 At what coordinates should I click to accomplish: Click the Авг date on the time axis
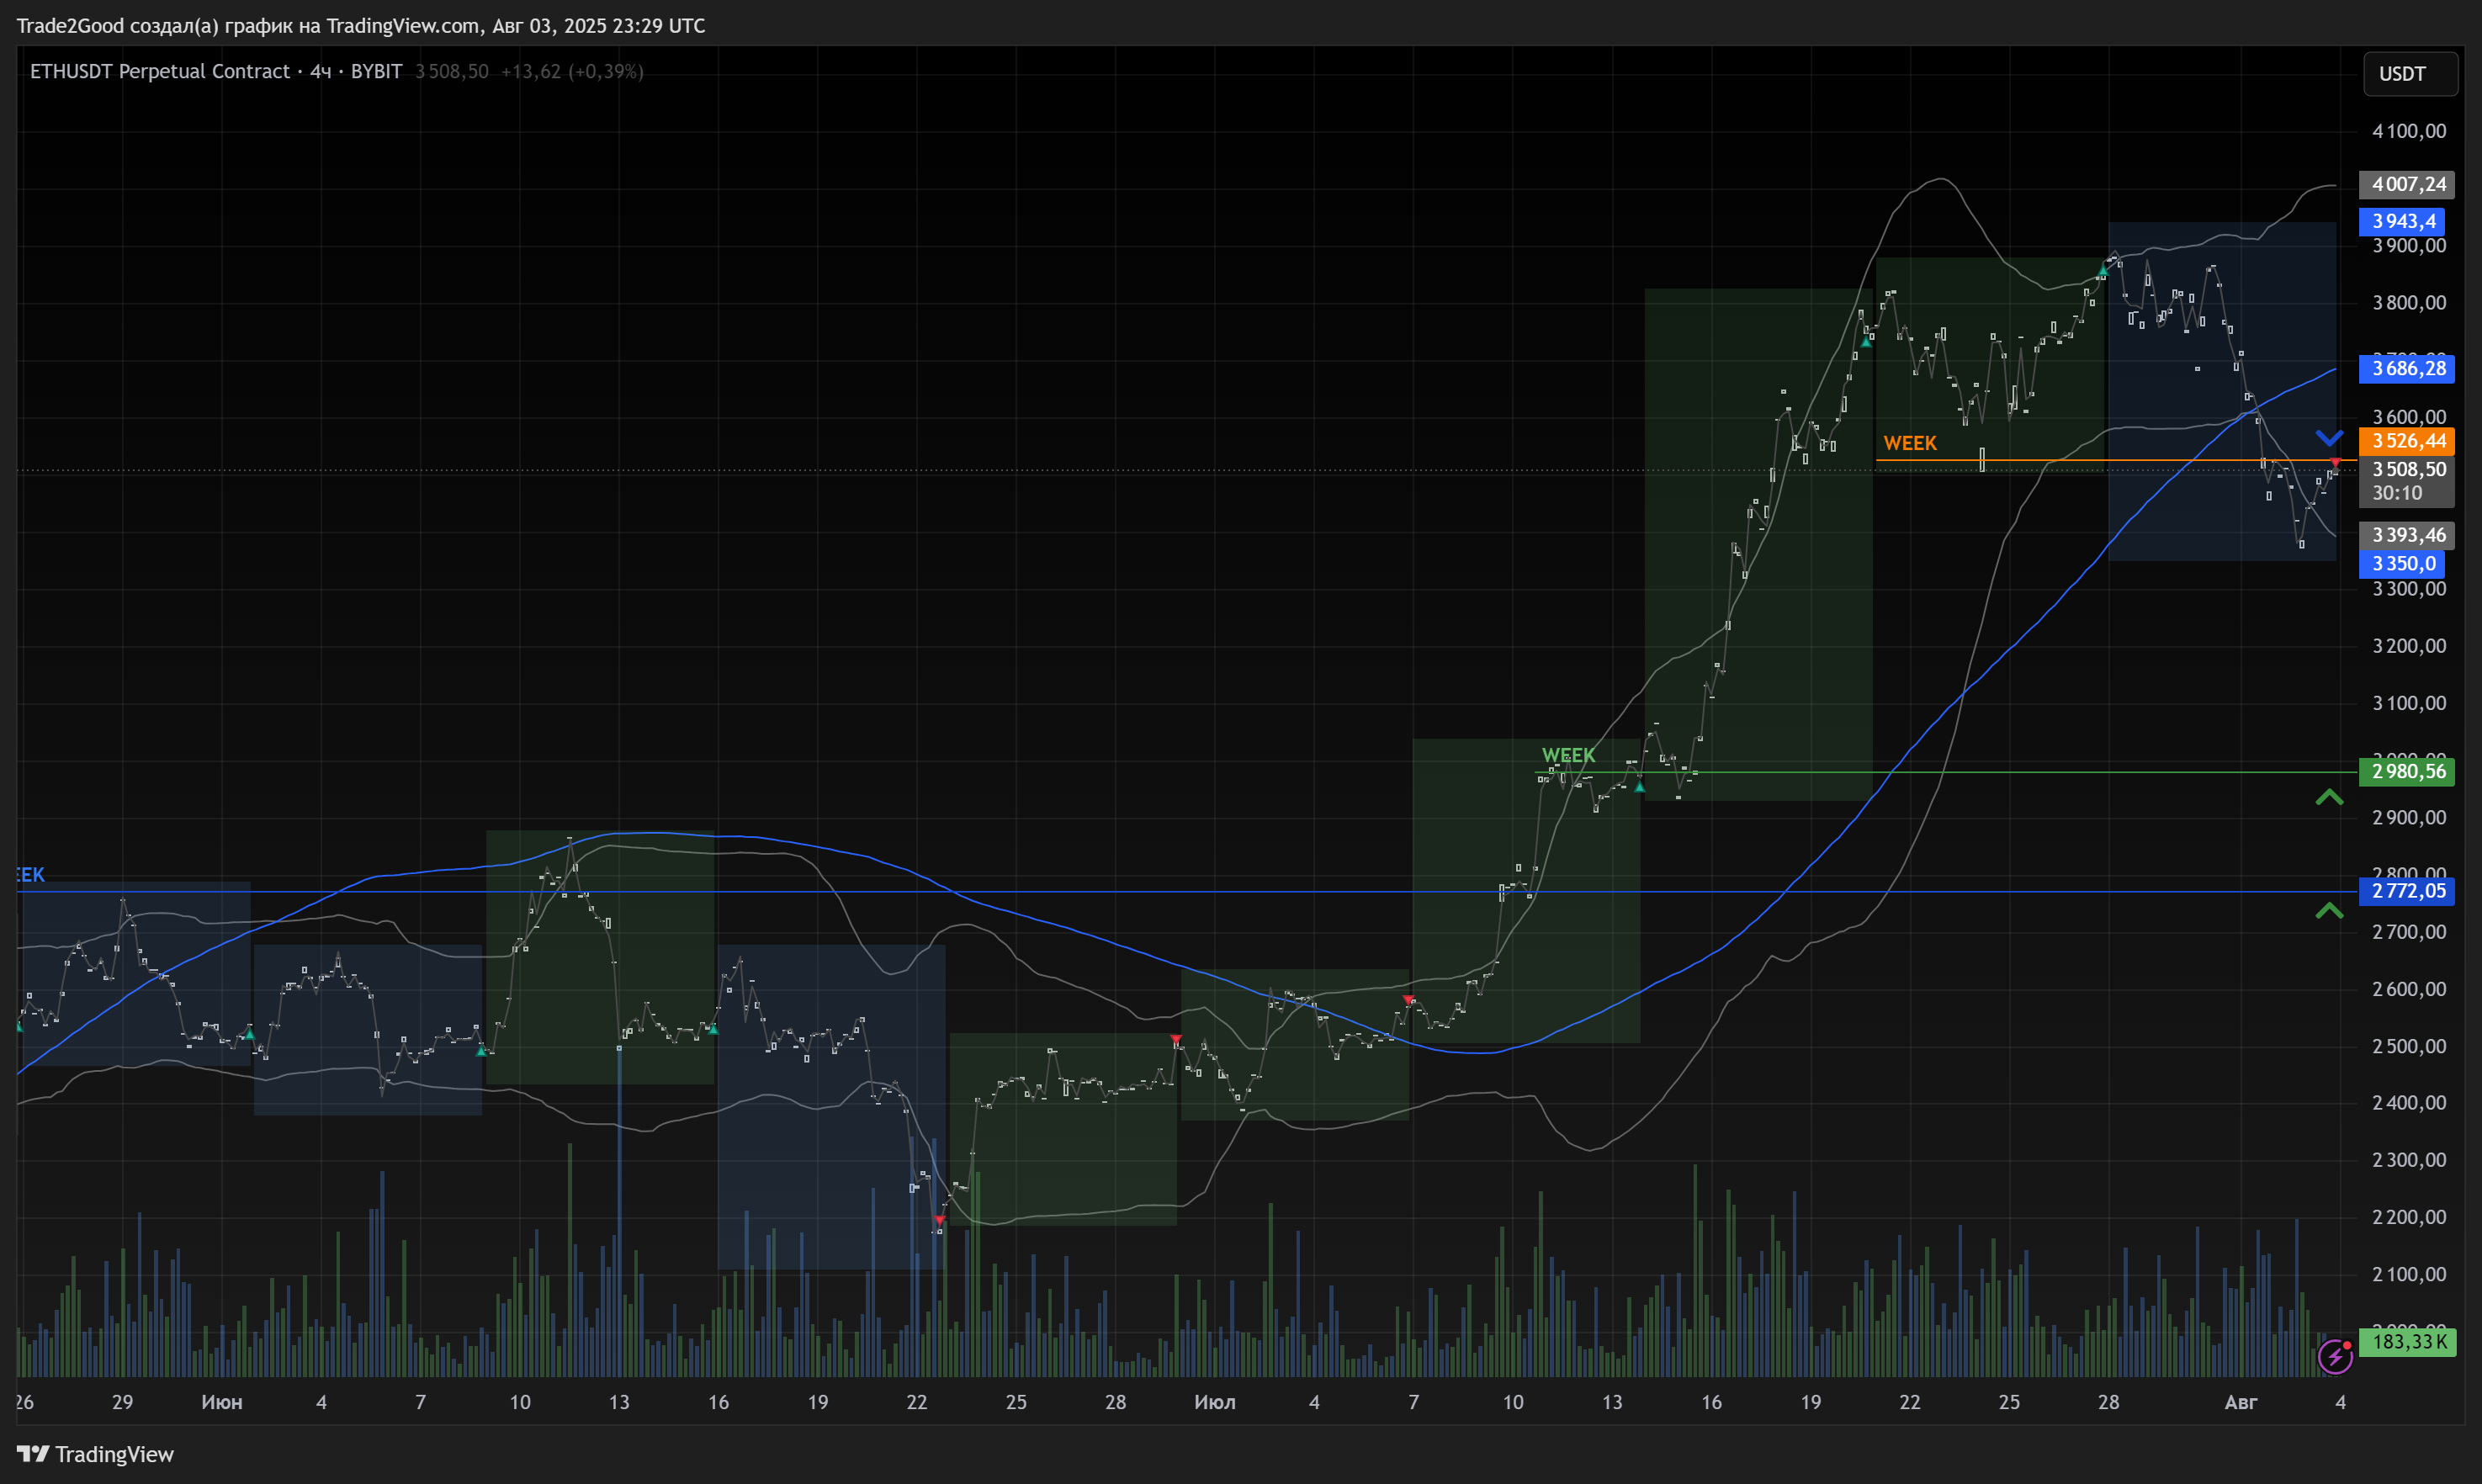[2240, 1402]
